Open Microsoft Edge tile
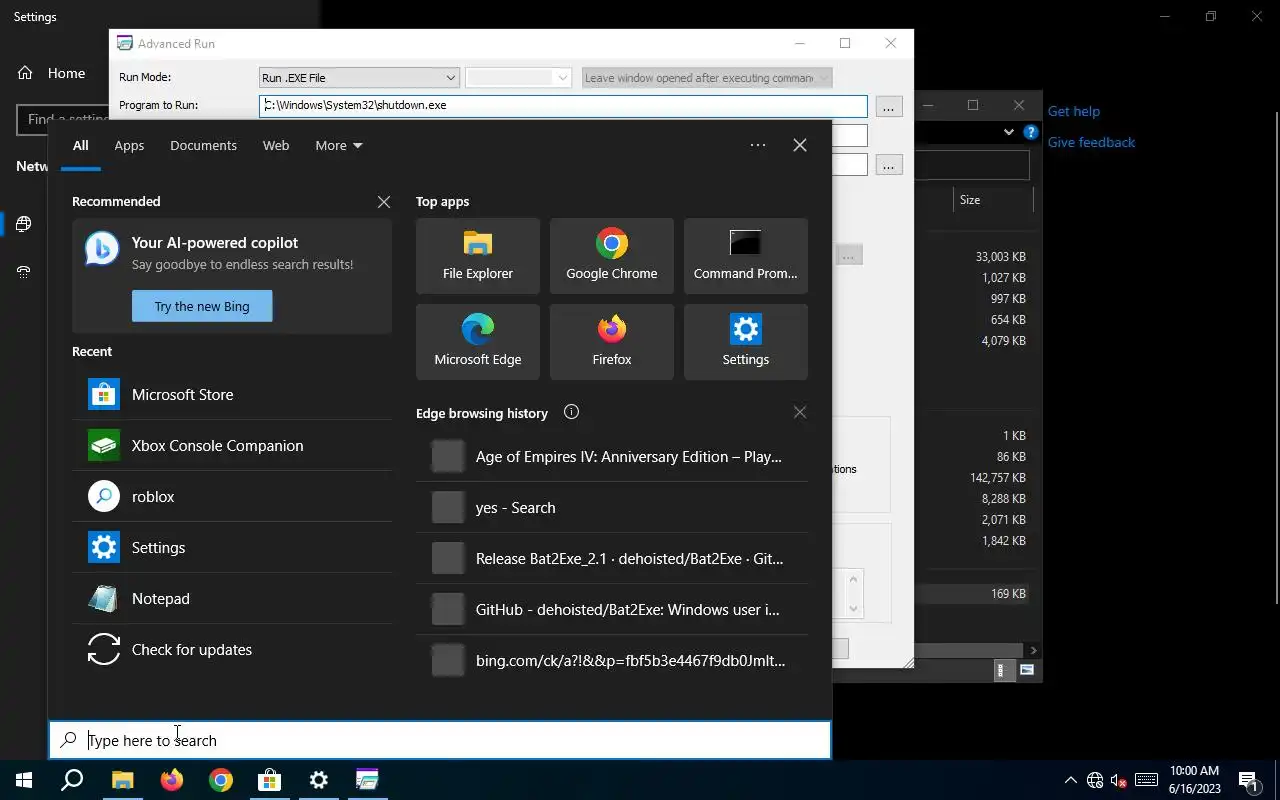 [x=478, y=342]
